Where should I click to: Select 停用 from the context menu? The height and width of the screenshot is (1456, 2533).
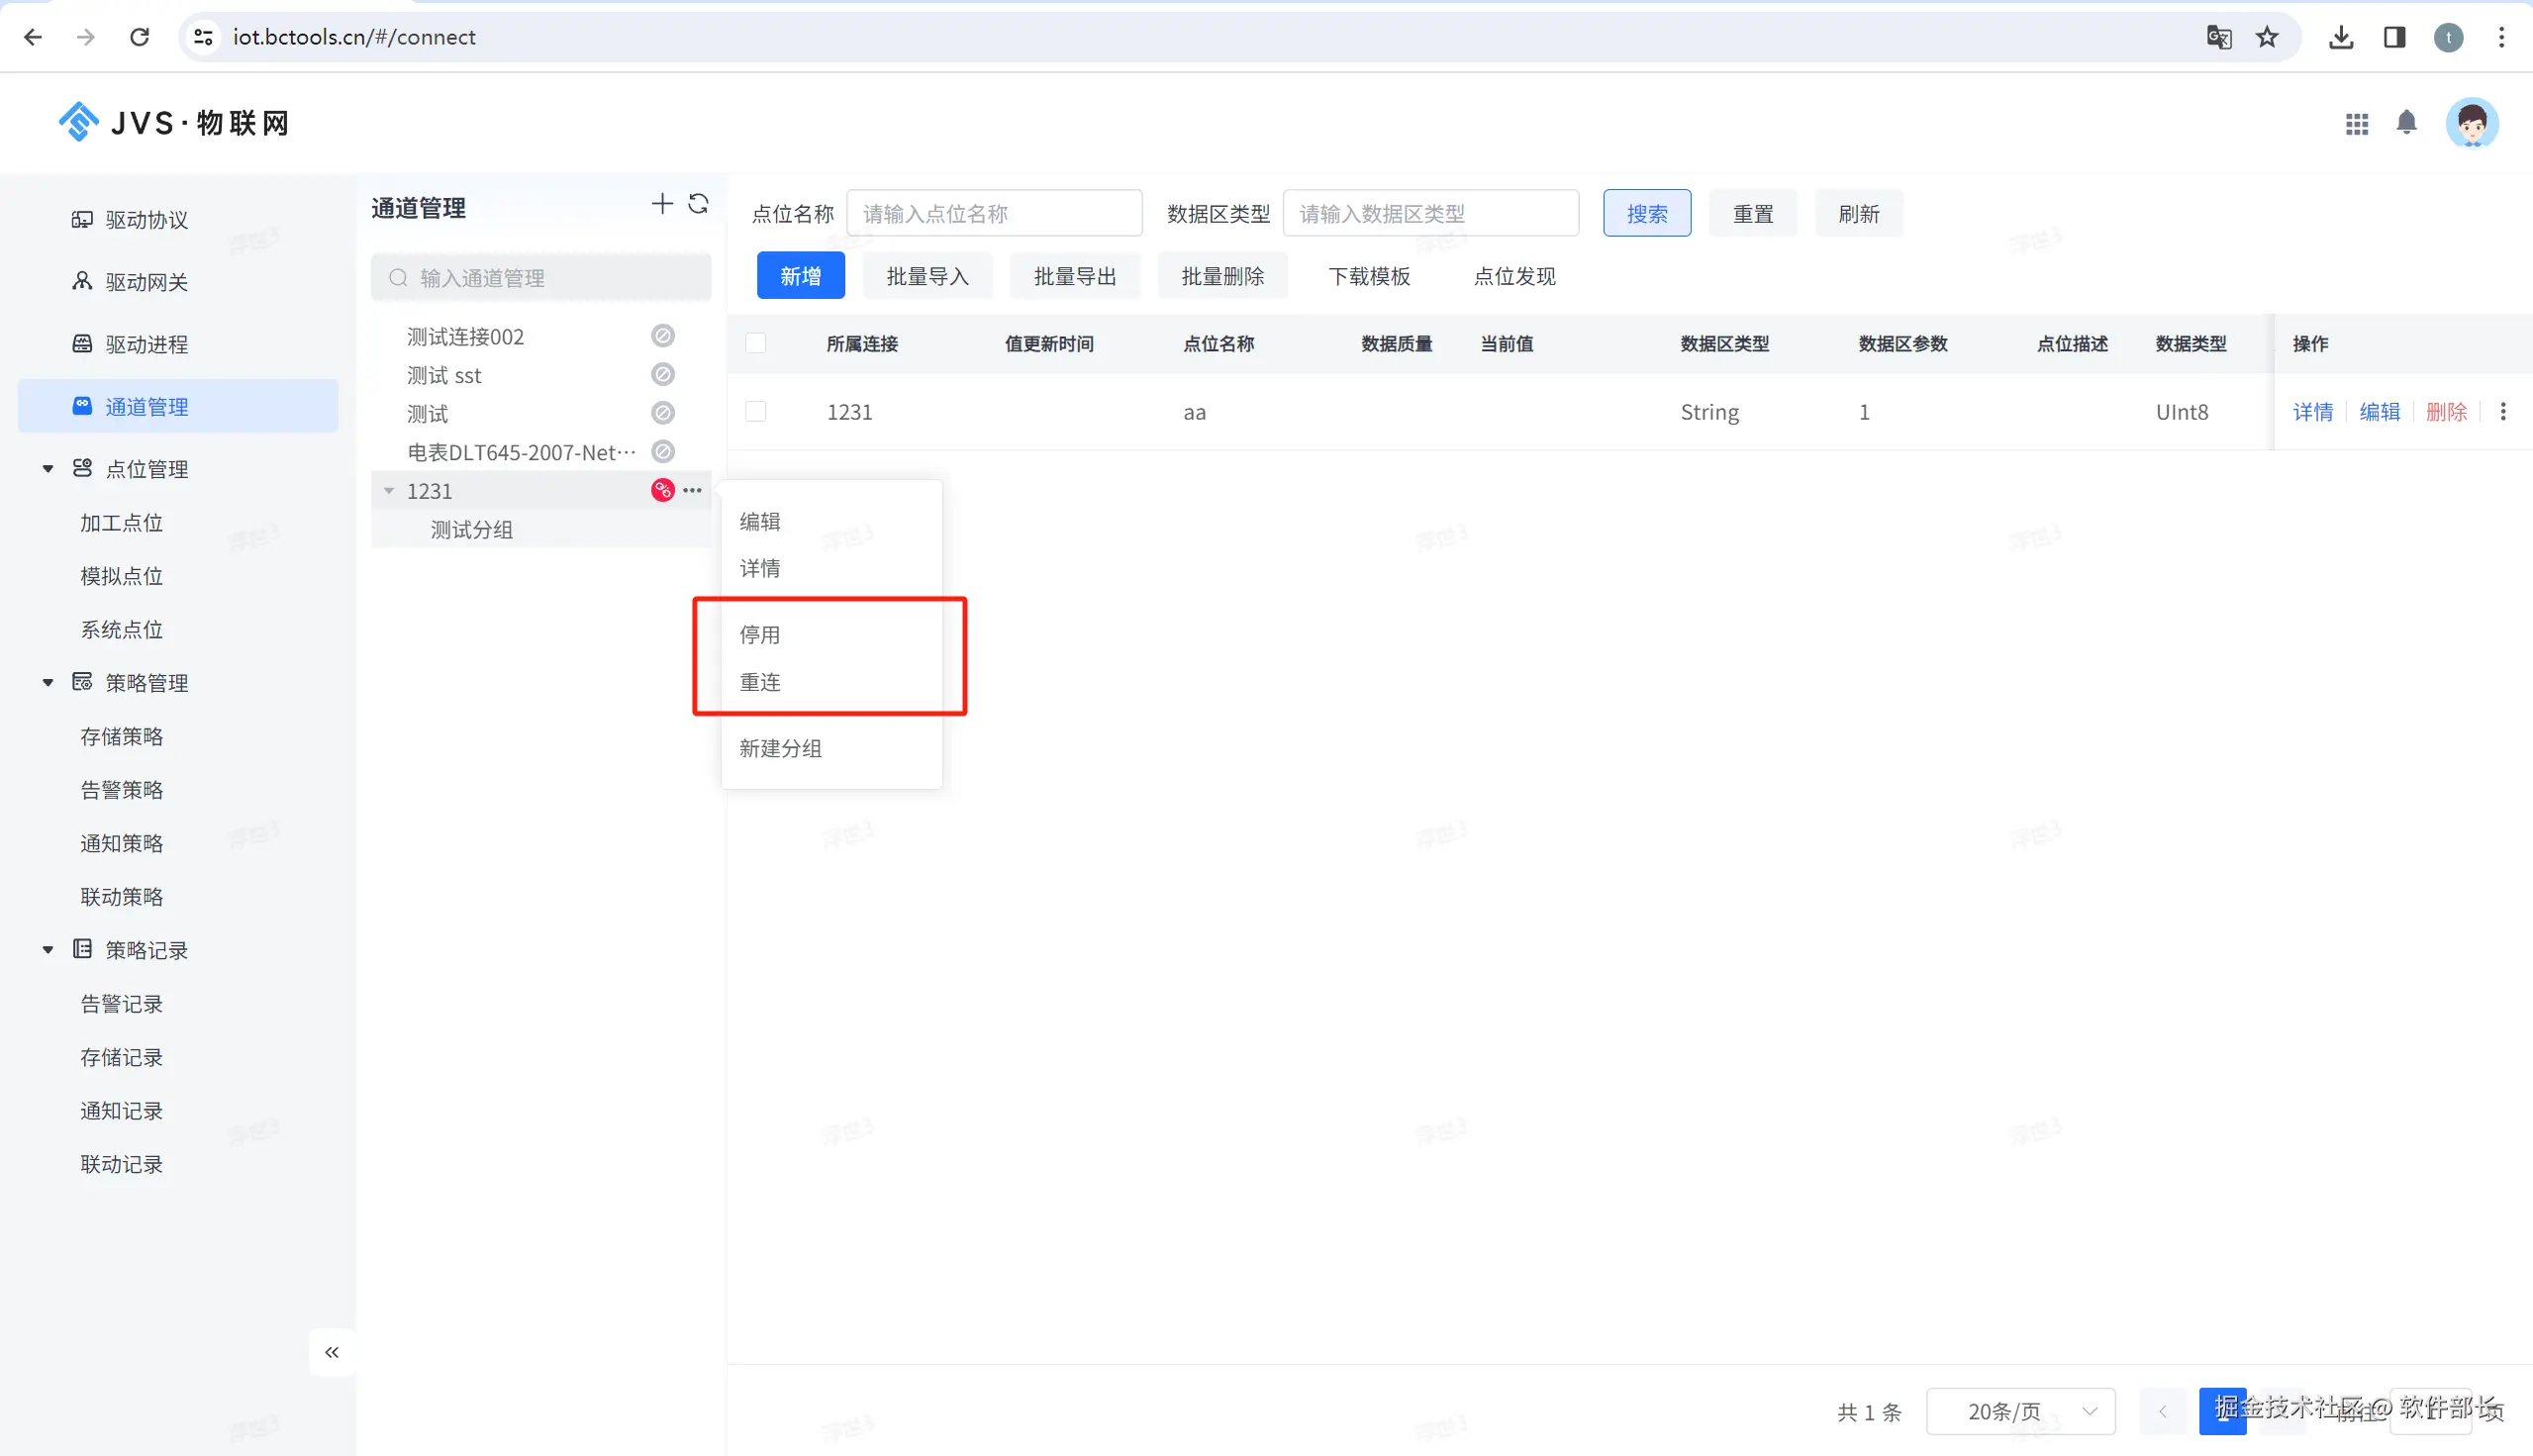pyautogui.click(x=760, y=635)
